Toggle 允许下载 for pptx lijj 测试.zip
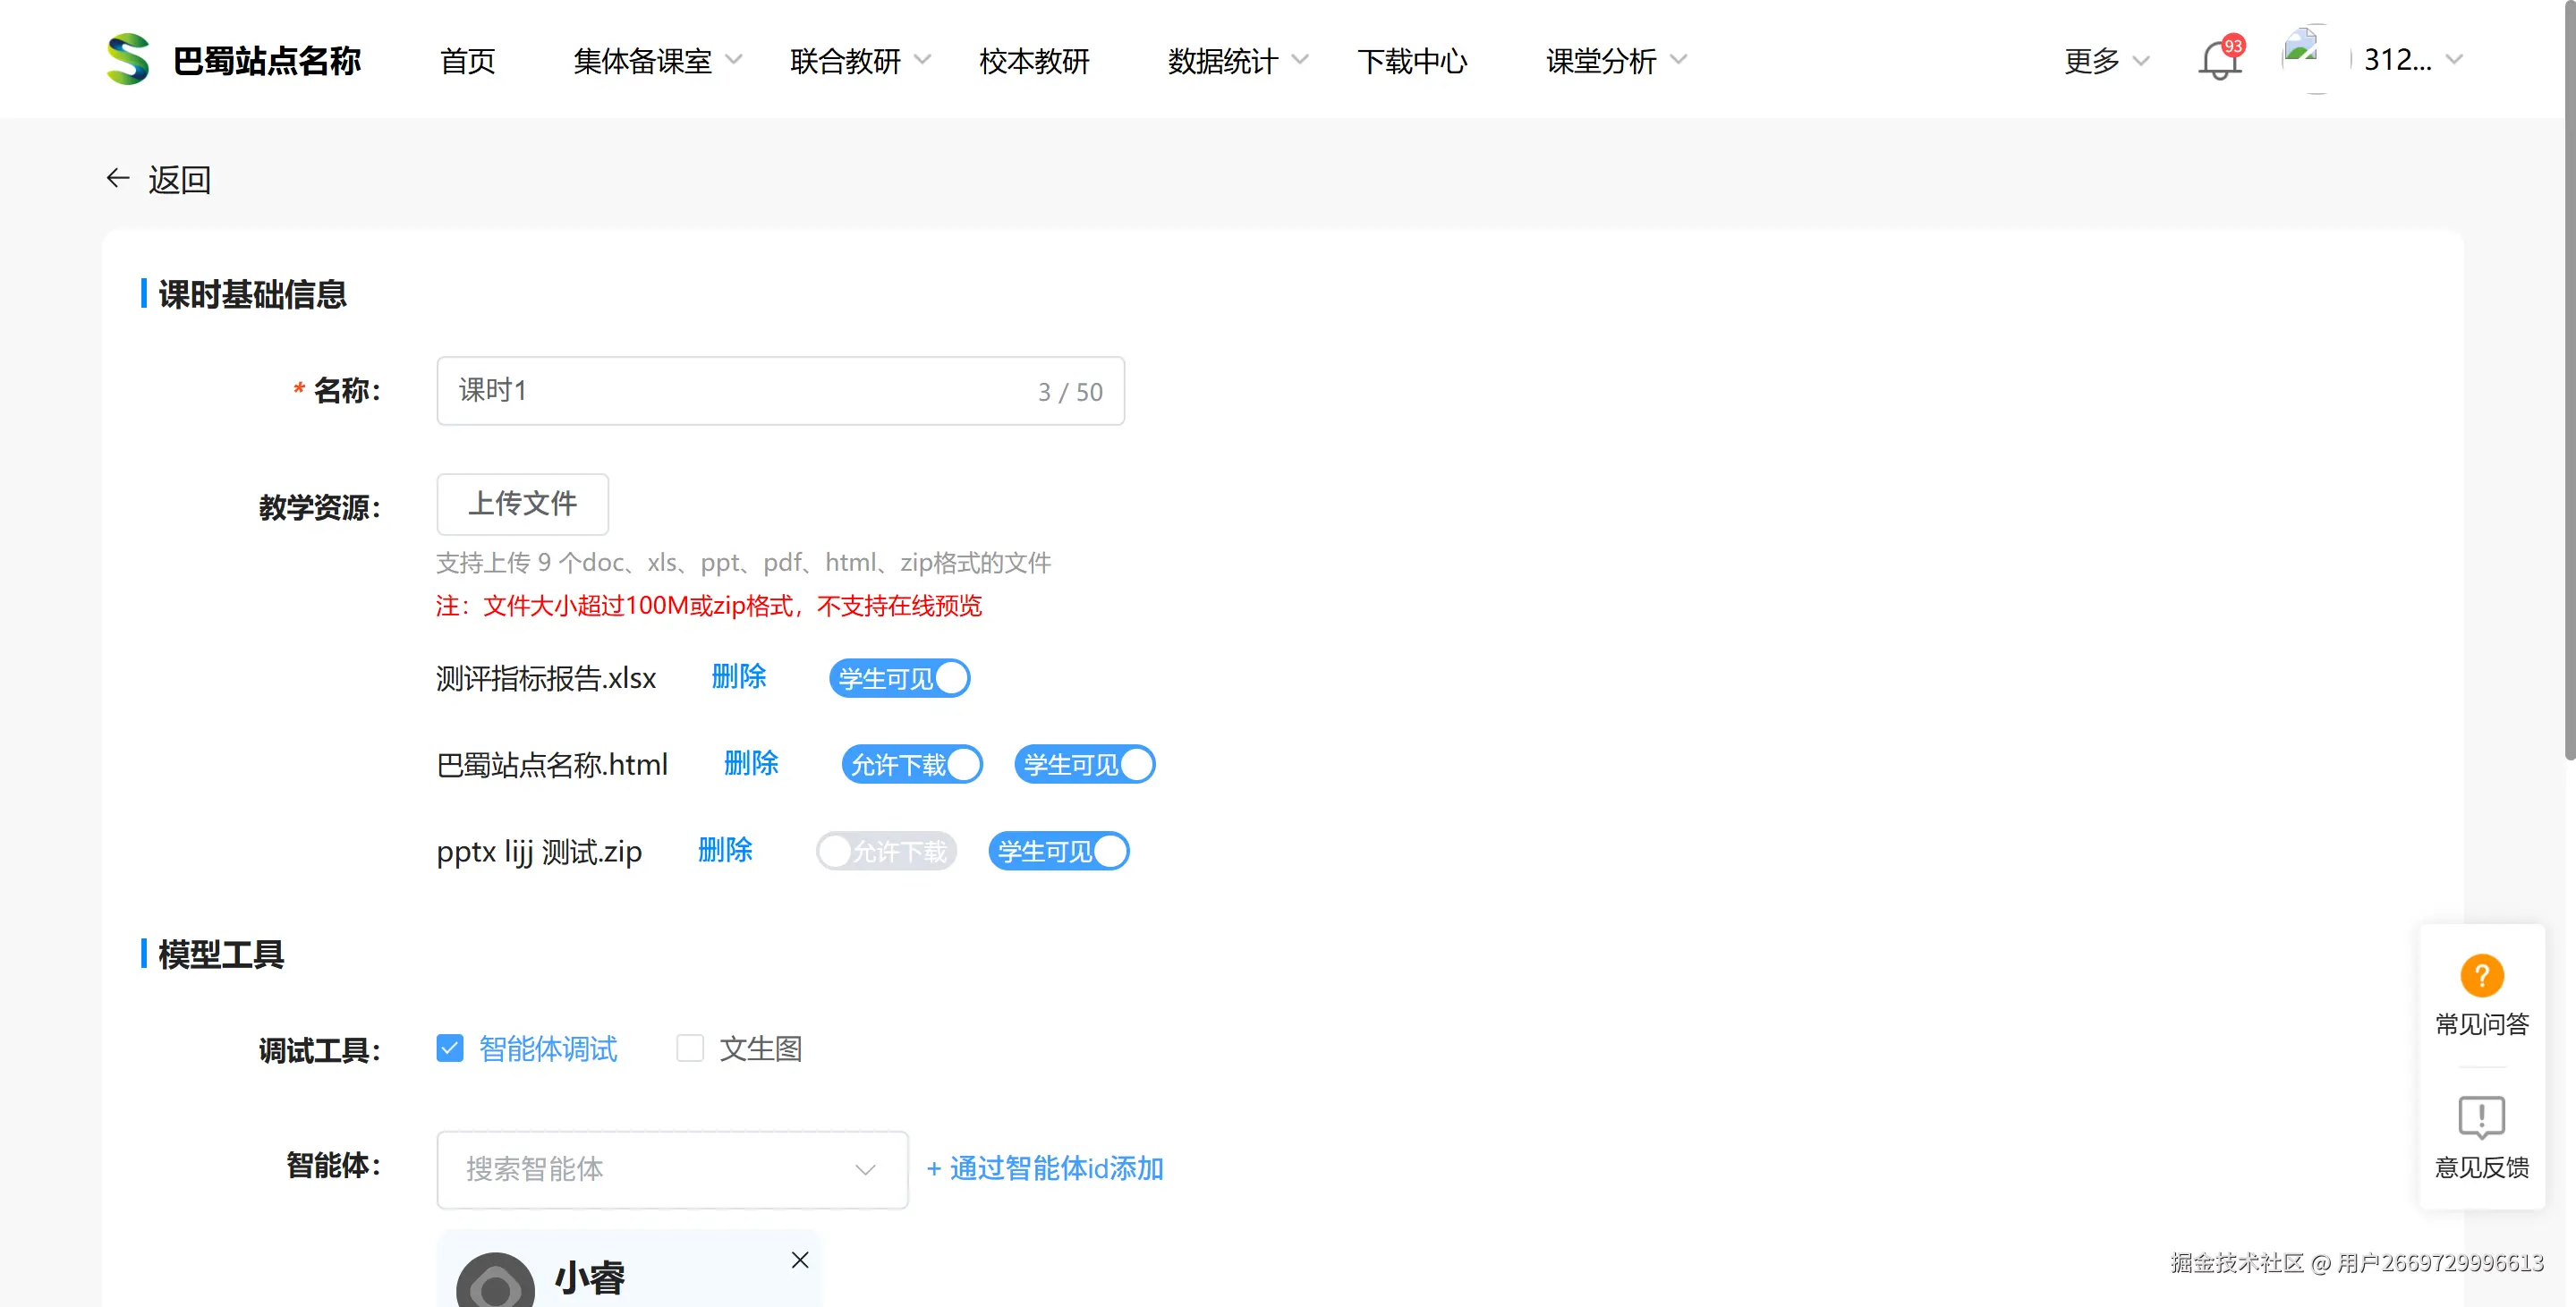Viewport: 2576px width, 1307px height. (x=886, y=851)
